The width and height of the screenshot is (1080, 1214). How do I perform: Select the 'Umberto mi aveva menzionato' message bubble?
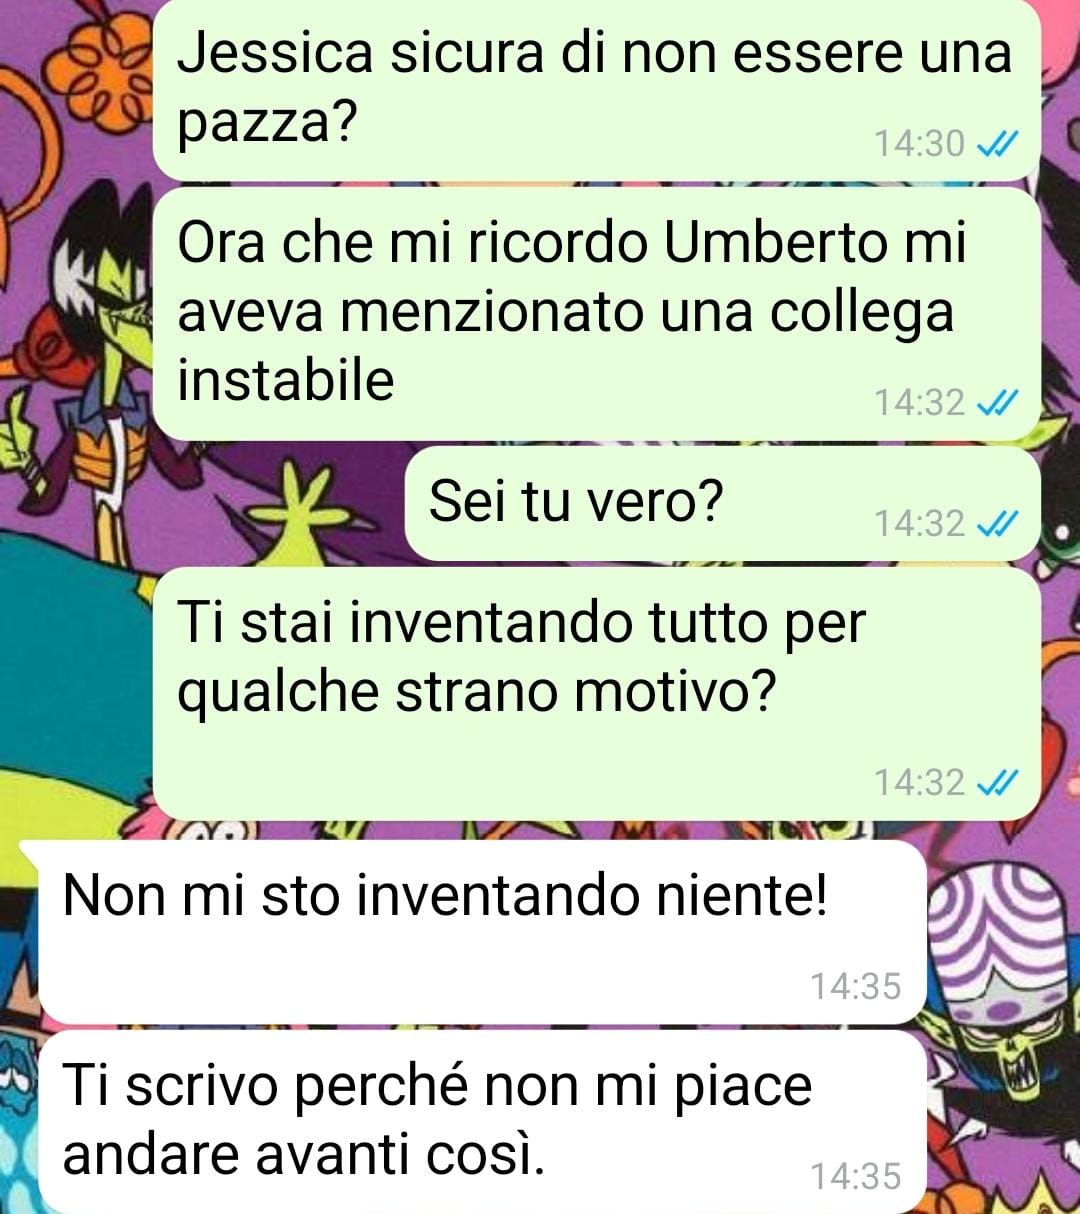(596, 314)
